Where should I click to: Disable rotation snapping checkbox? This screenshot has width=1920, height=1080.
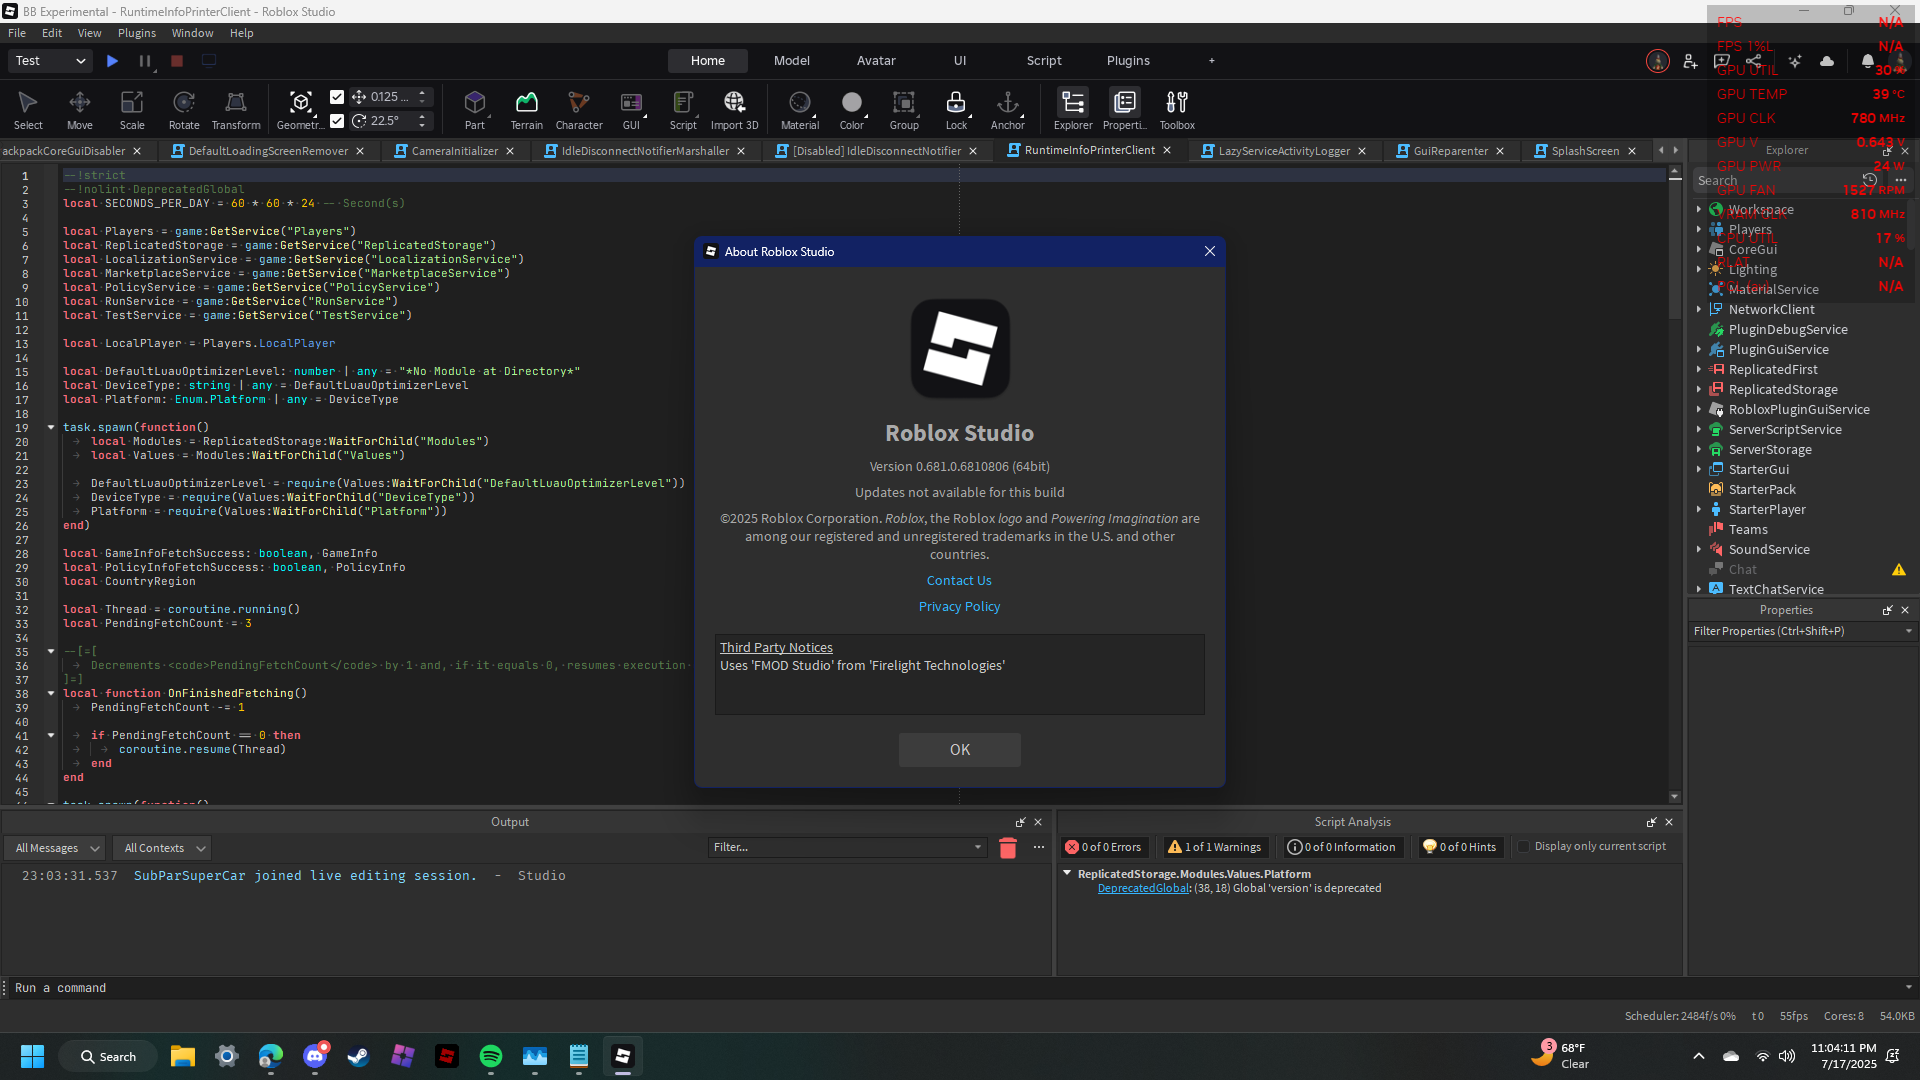pos(337,120)
